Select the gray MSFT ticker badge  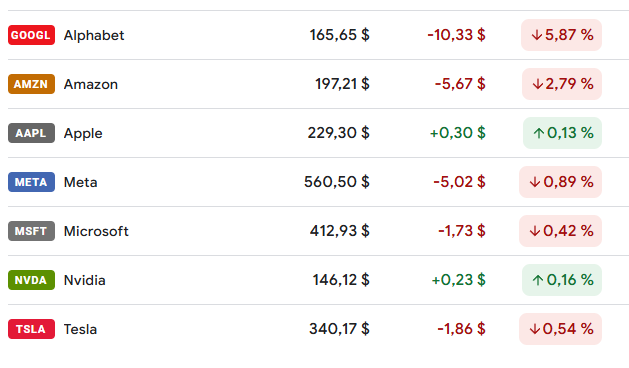tap(31, 231)
